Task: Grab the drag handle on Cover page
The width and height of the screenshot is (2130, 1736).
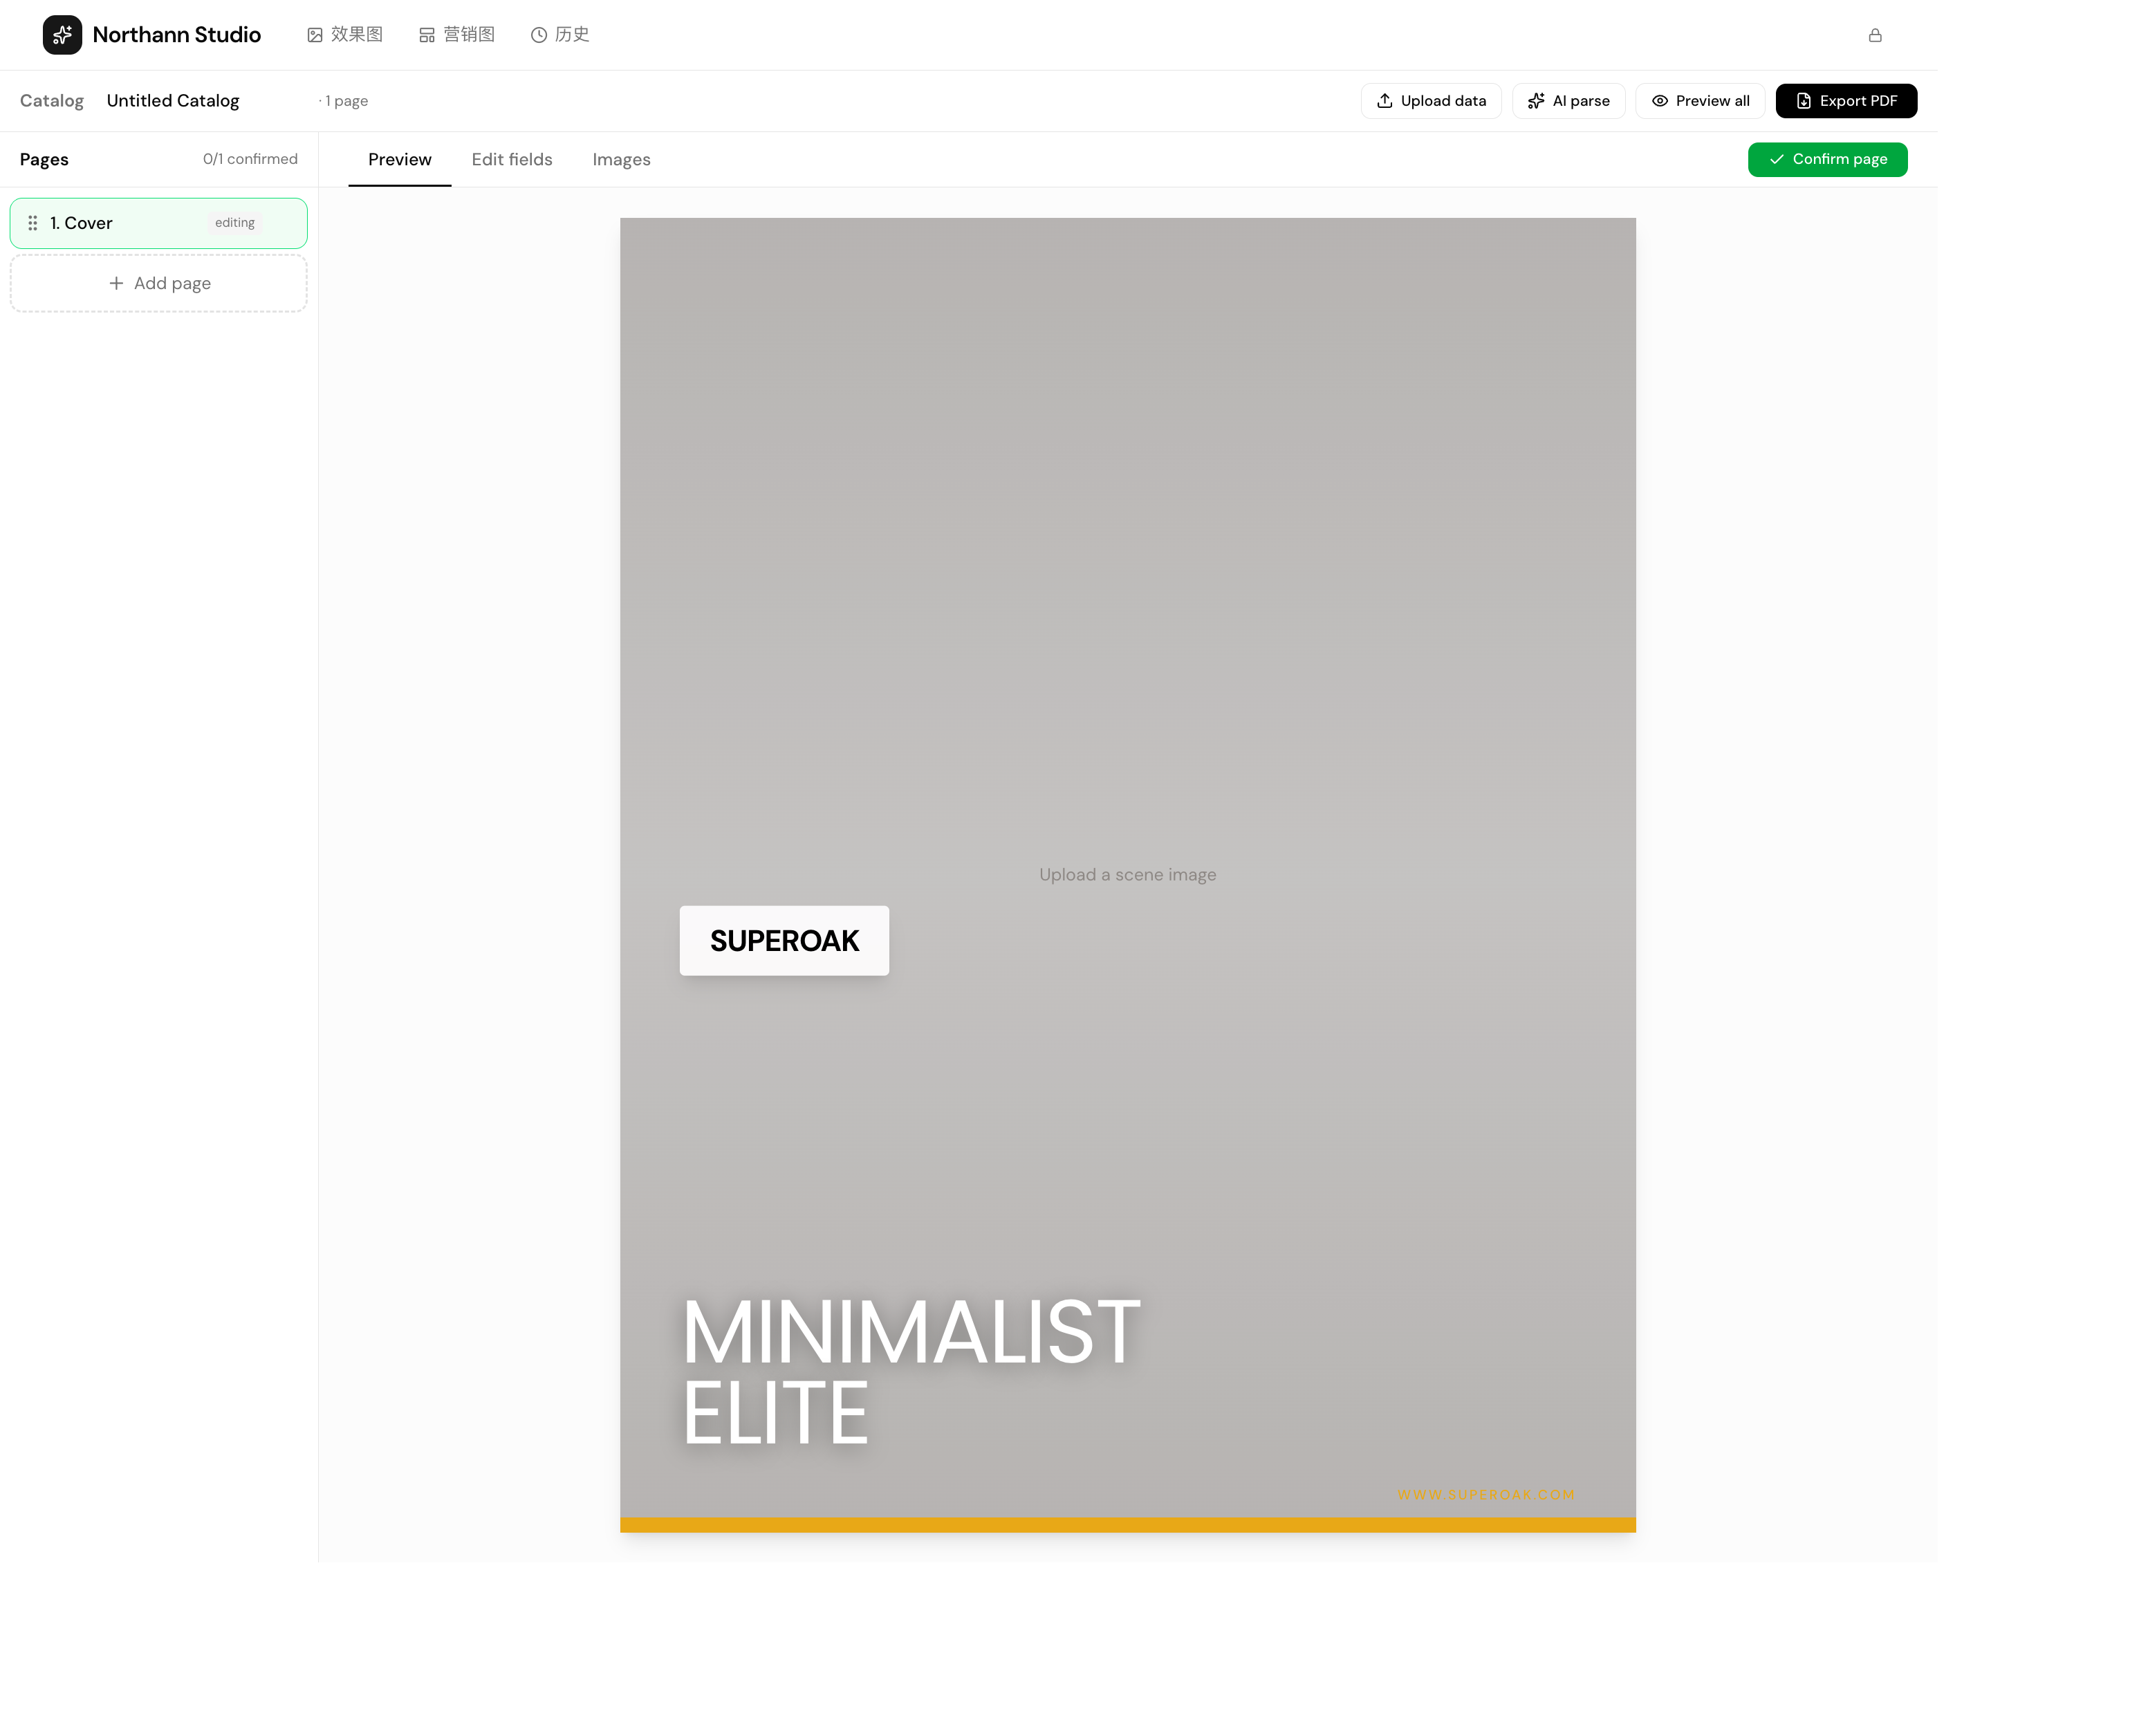Action: (33, 223)
